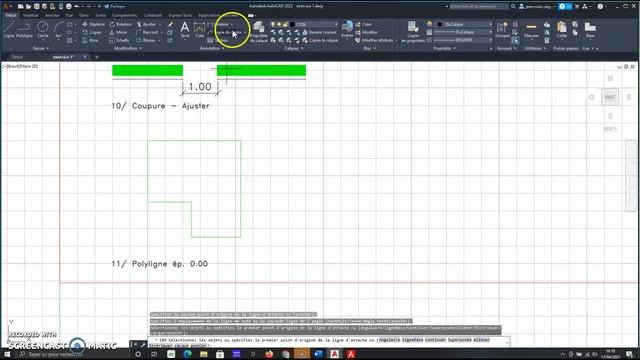This screenshot has width=640, height=360.
Task: Click the Mesurer utility tool
Action: coord(531,30)
